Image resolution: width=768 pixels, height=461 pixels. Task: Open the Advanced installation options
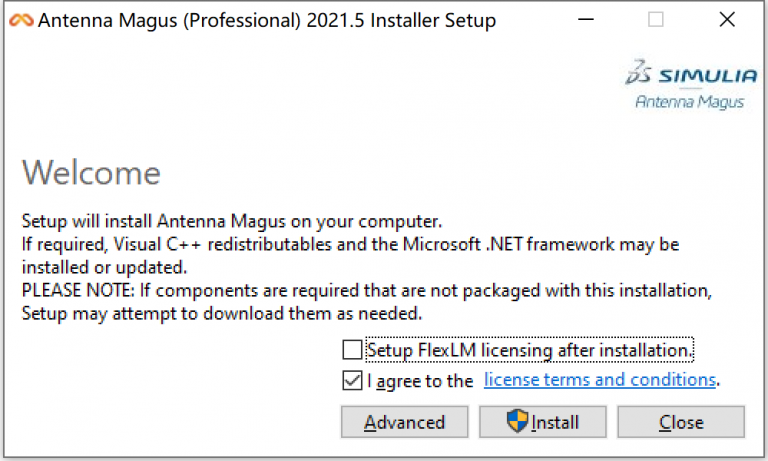[404, 422]
